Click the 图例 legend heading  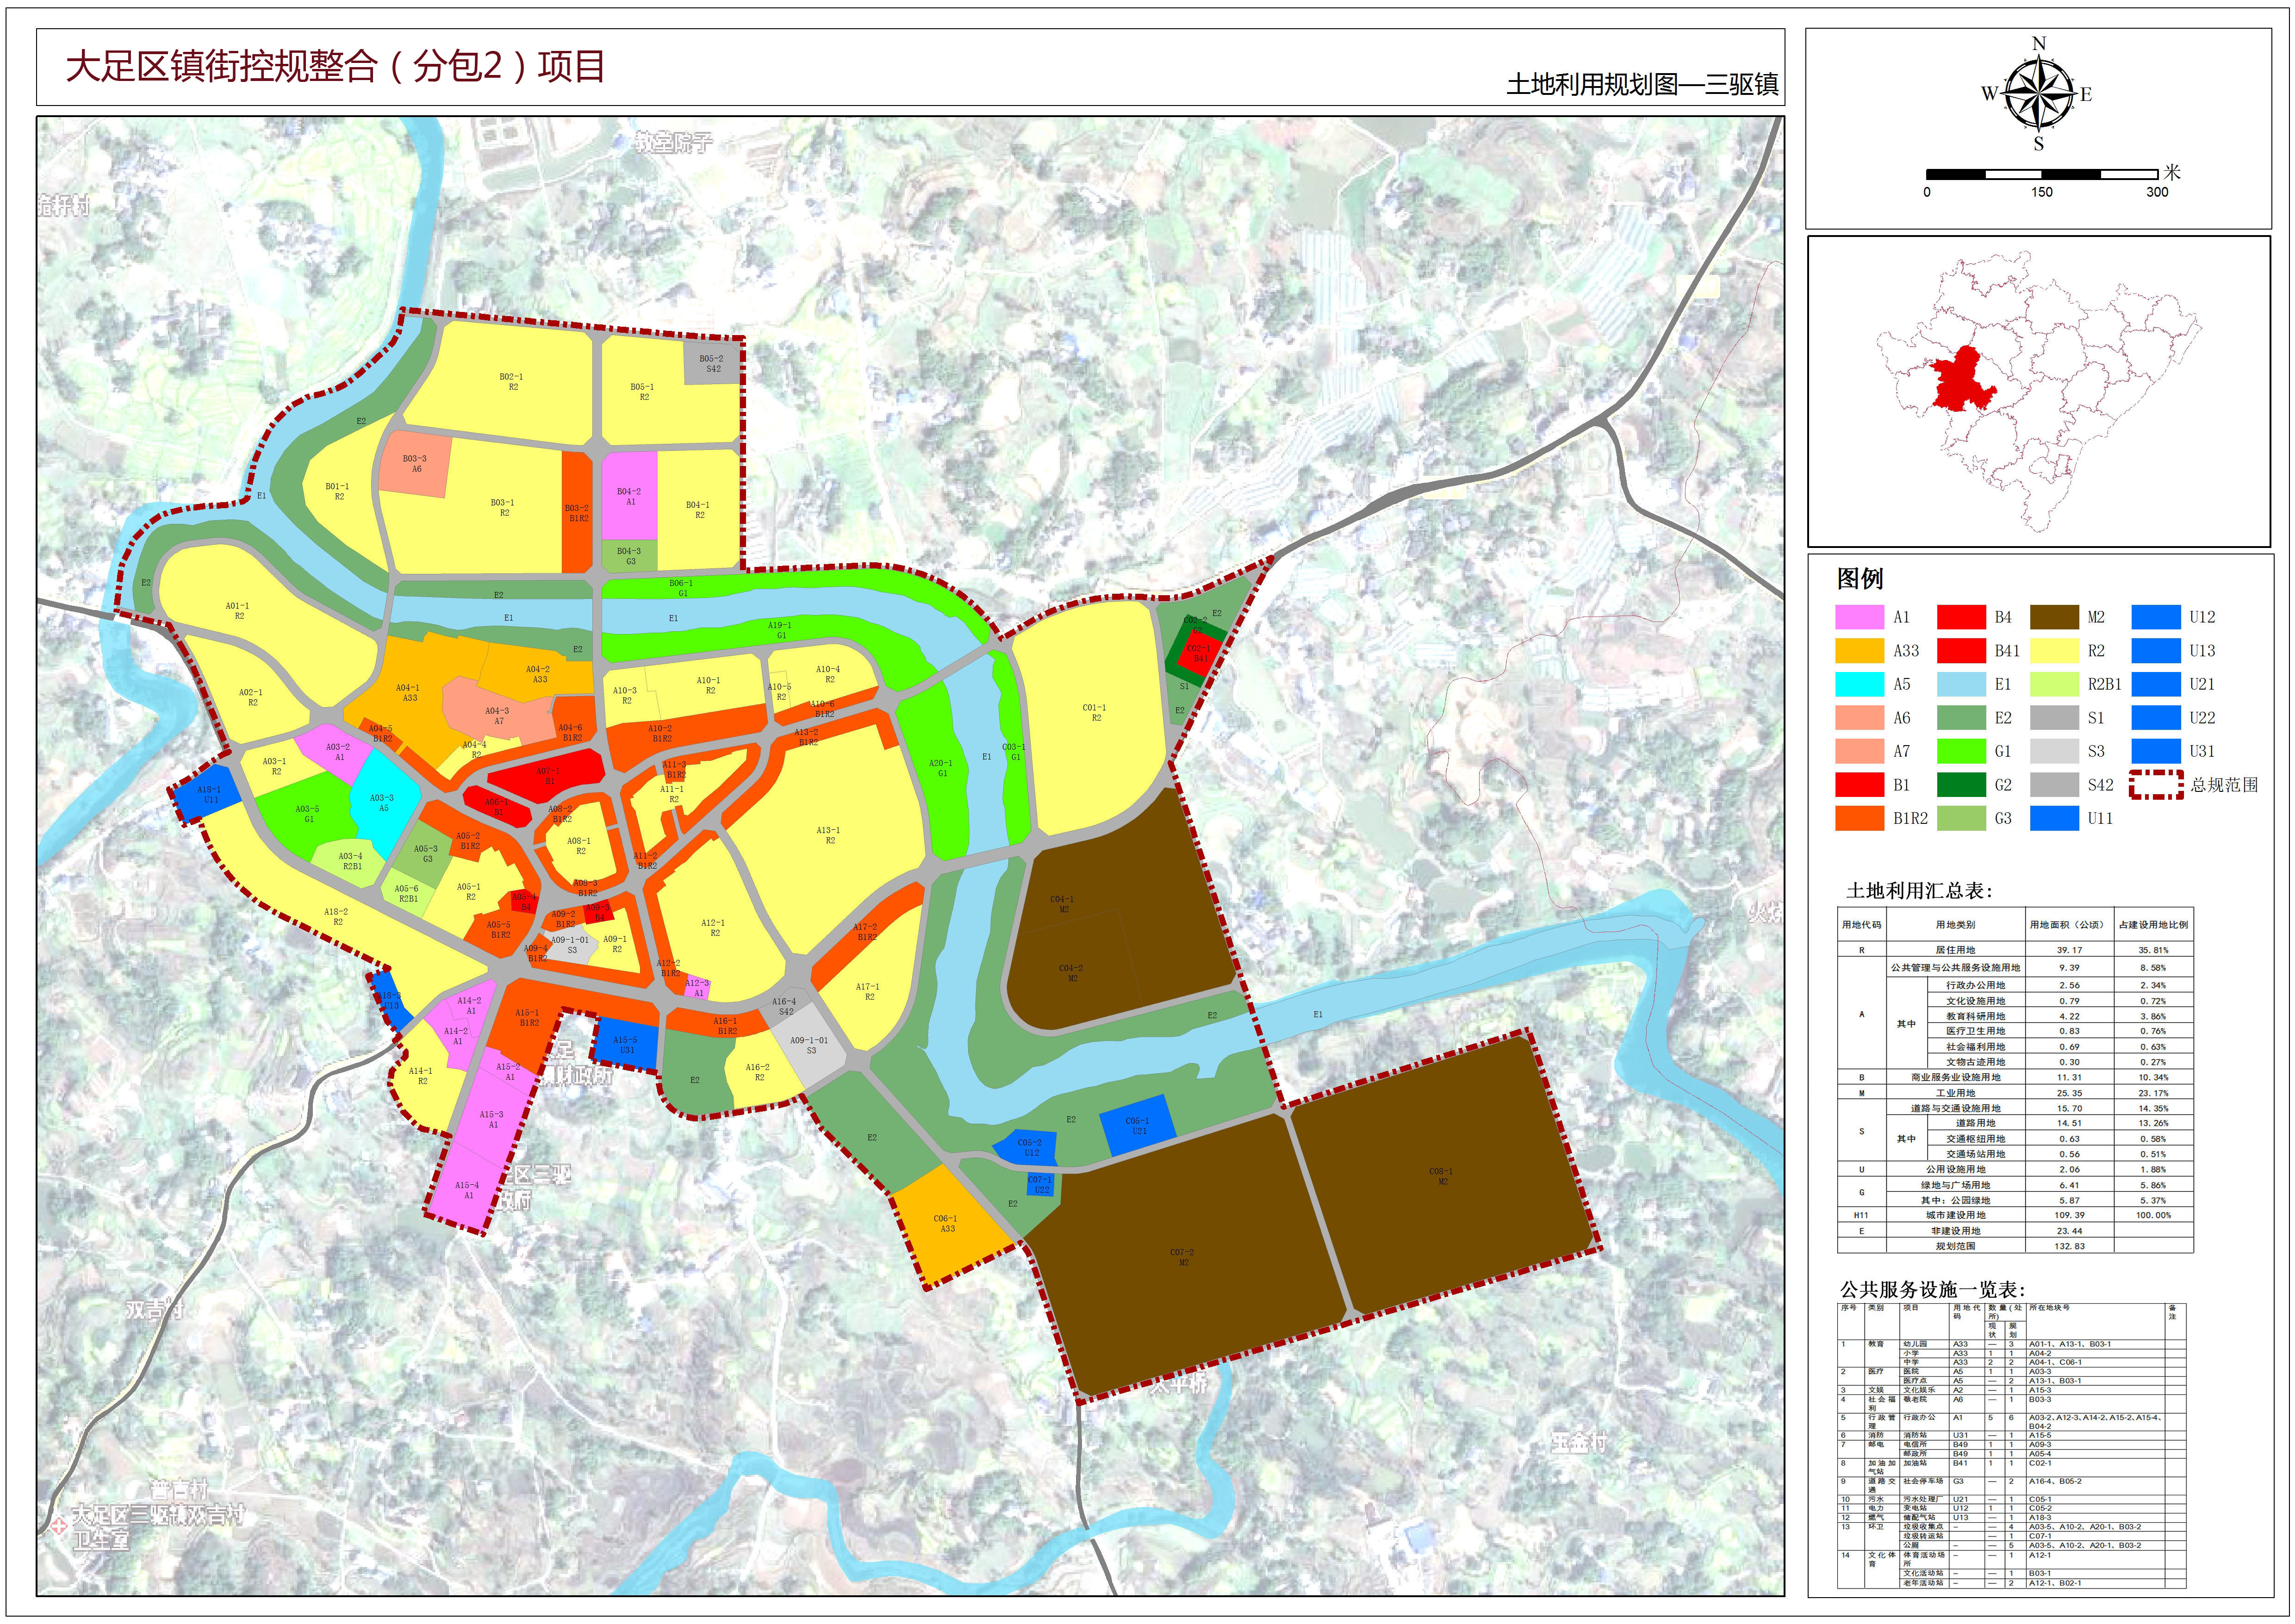point(1860,578)
